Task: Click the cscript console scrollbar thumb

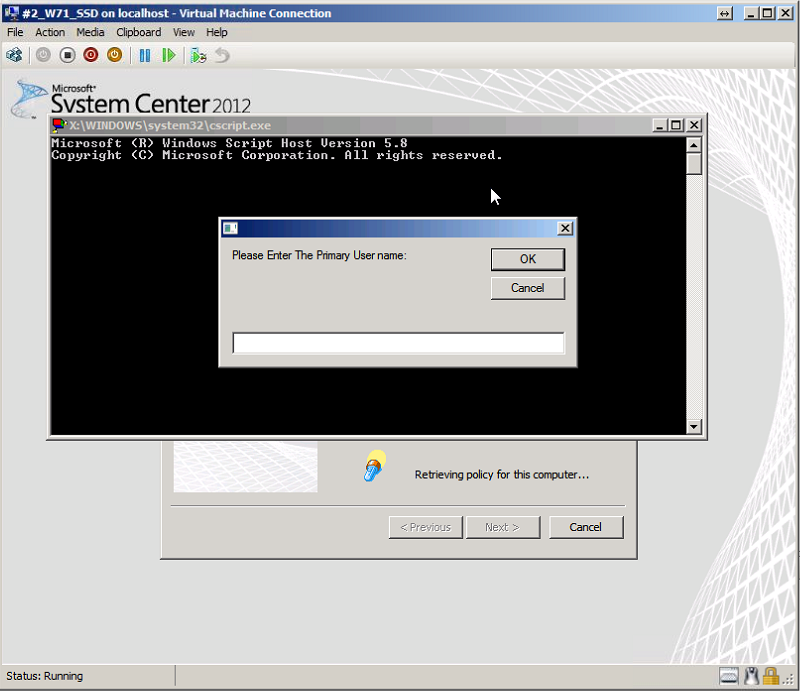Action: [x=693, y=164]
